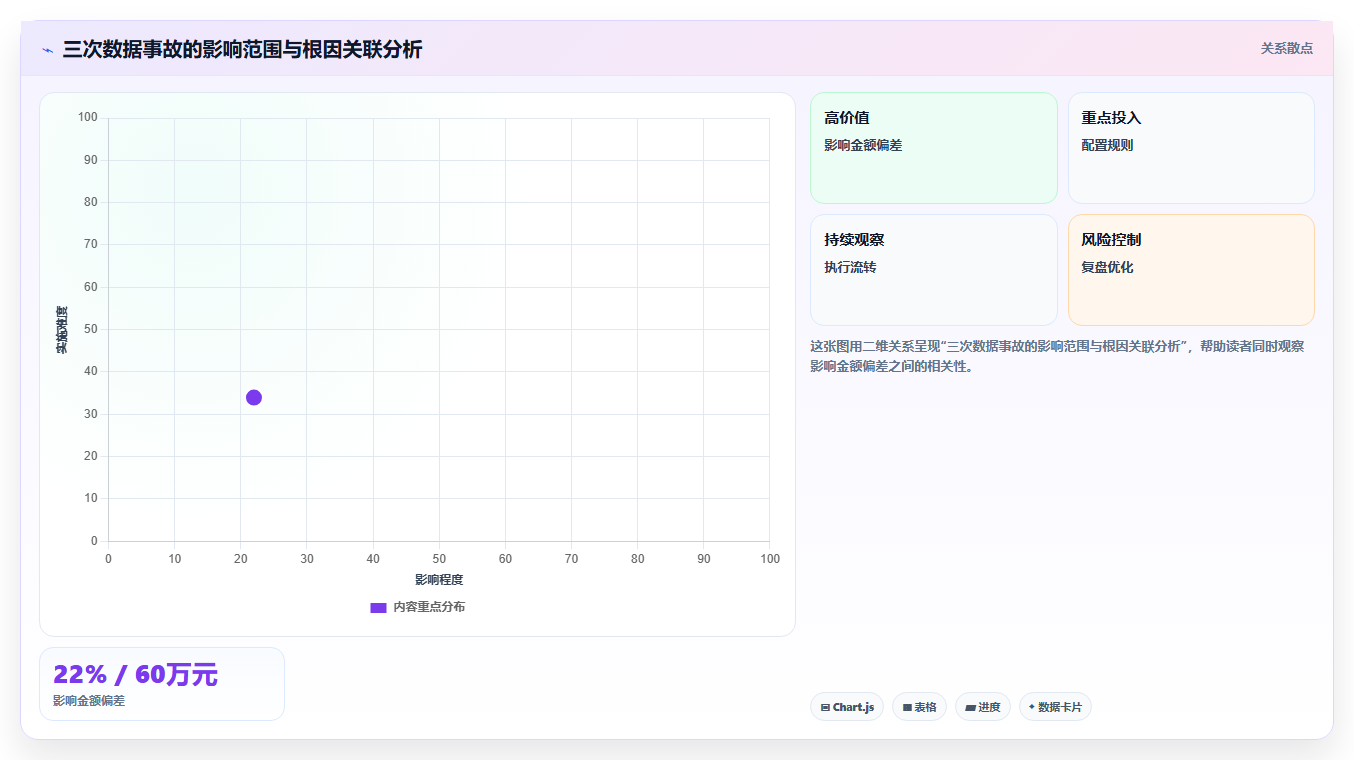
Task: Click the y-axis tick label 100
Action: (87, 118)
